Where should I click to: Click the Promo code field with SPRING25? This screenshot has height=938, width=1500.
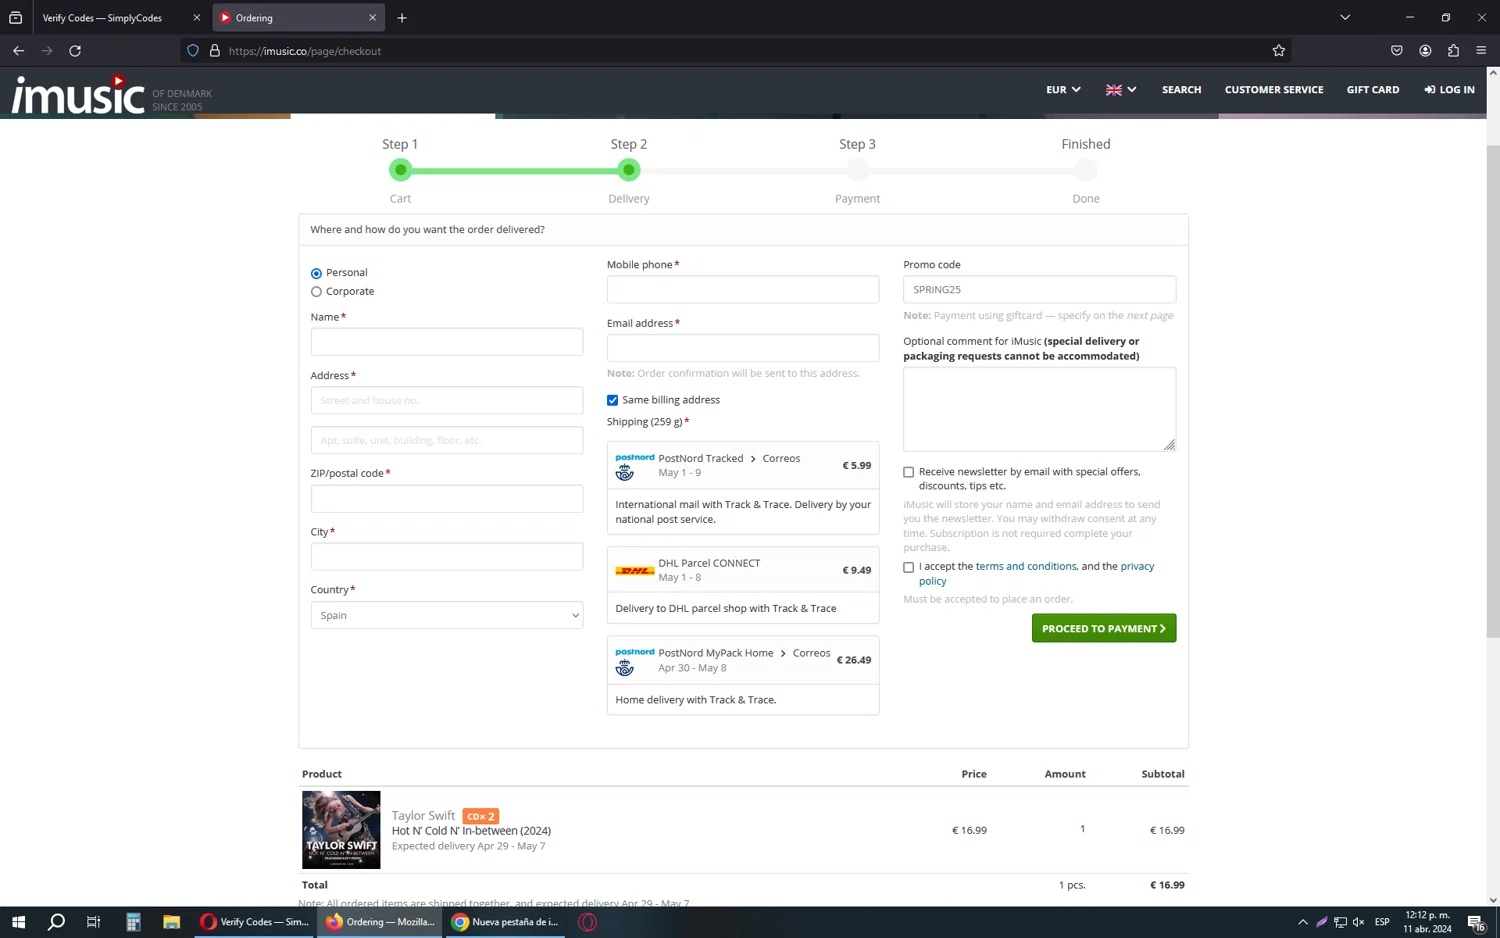1039,289
